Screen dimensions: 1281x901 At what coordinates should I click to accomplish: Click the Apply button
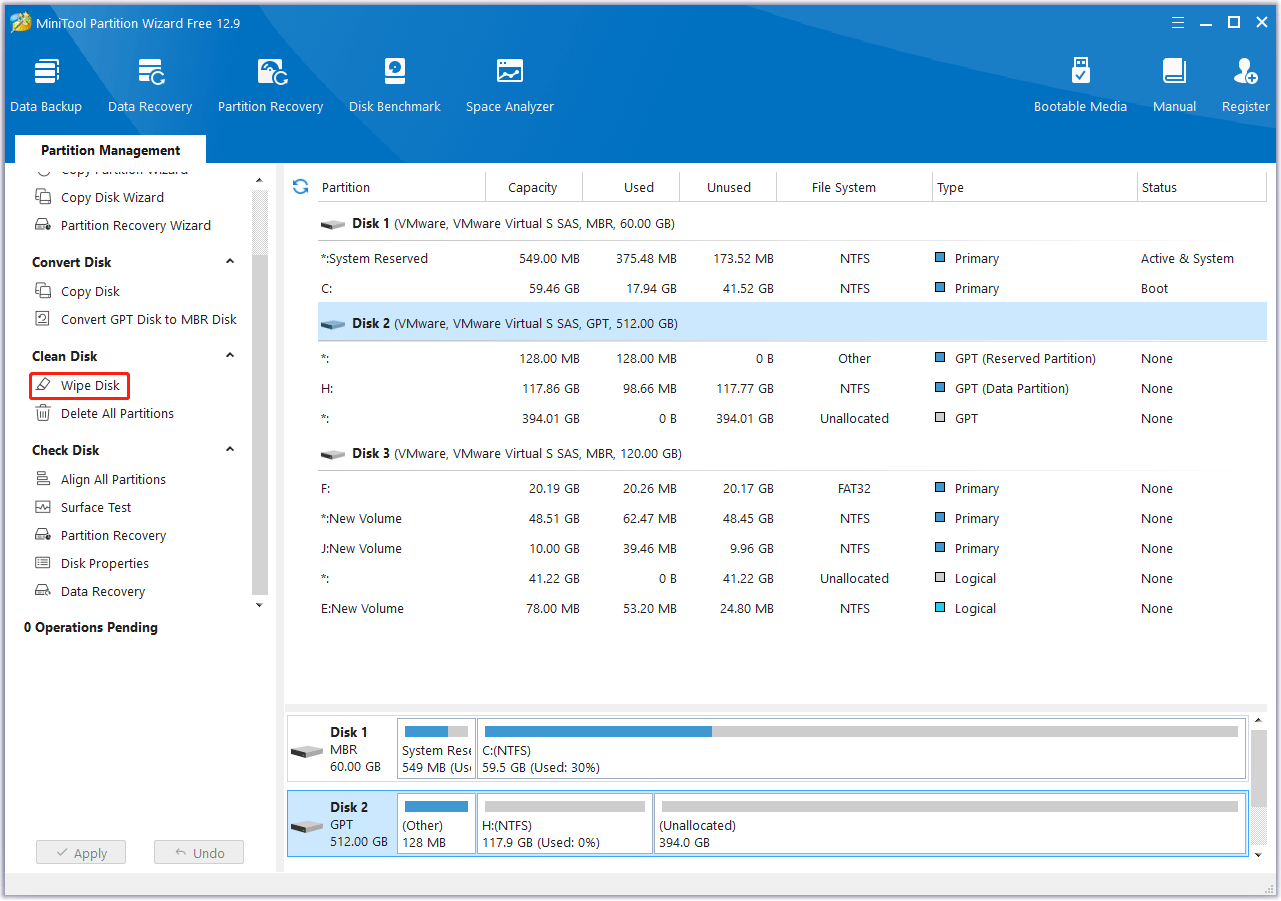80,853
